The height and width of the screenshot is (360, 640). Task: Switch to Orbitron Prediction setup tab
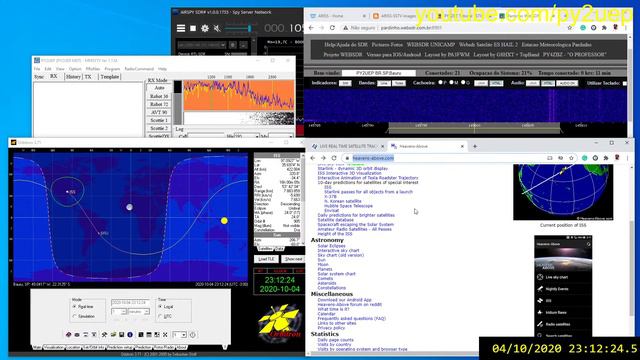[120, 347]
